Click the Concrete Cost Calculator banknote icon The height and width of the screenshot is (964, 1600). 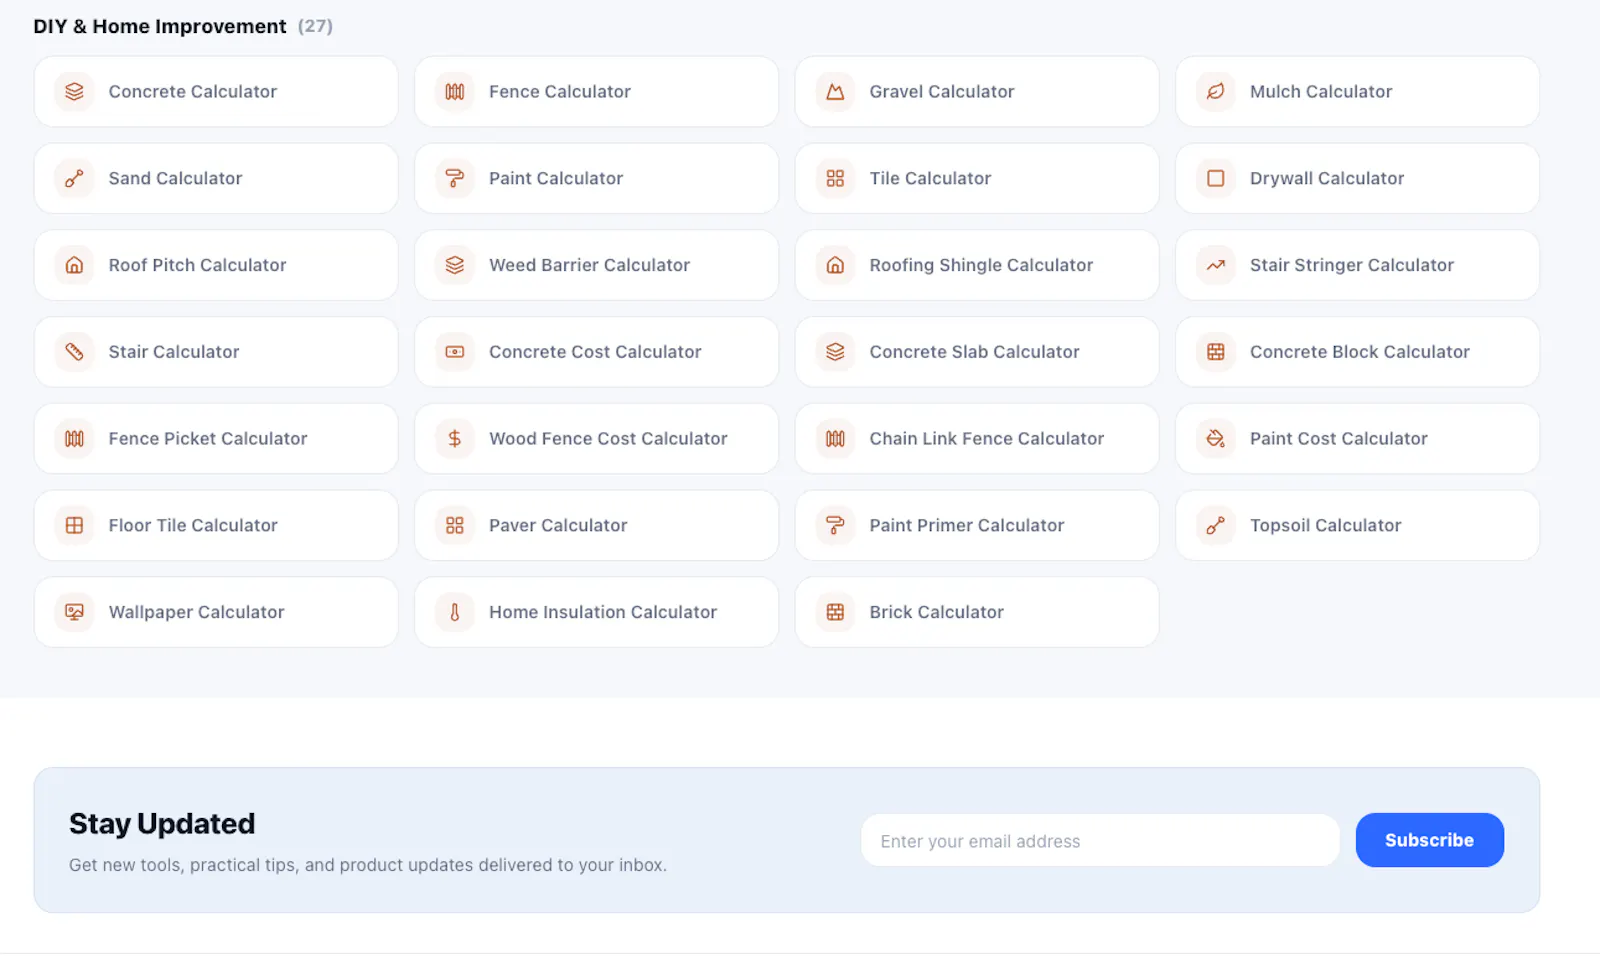(x=455, y=352)
